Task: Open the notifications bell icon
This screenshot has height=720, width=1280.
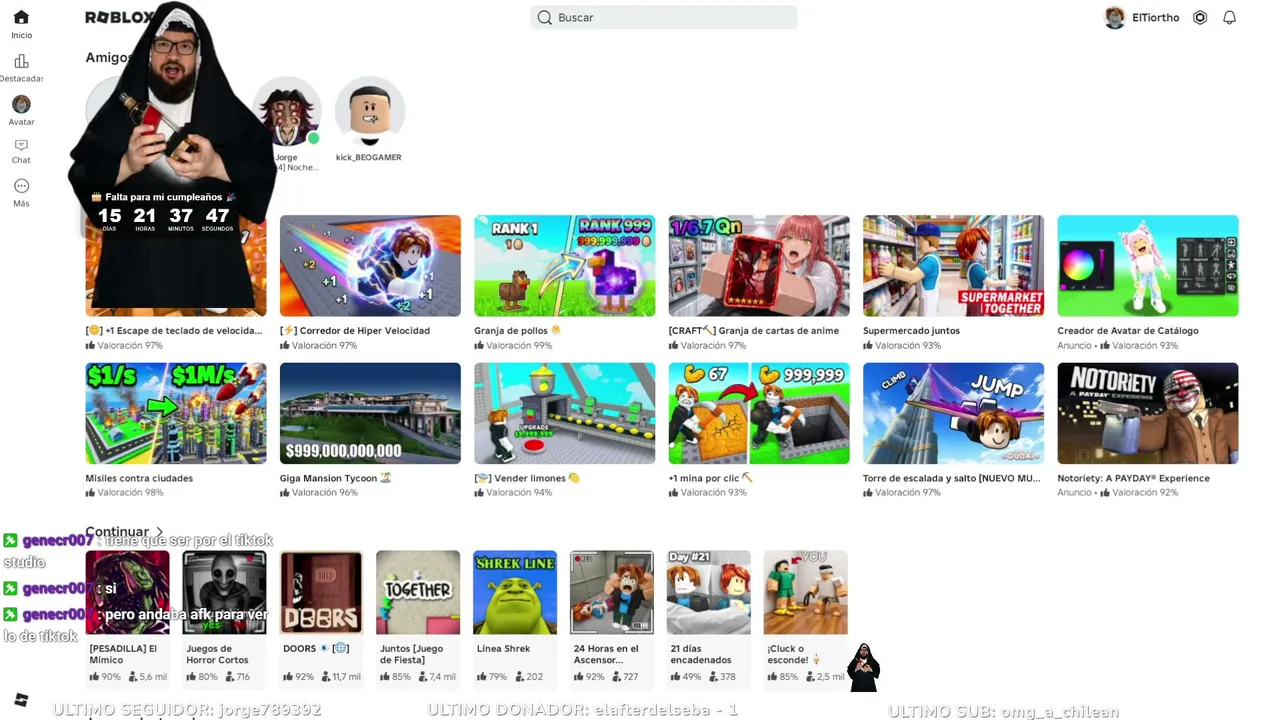Action: pos(1230,17)
